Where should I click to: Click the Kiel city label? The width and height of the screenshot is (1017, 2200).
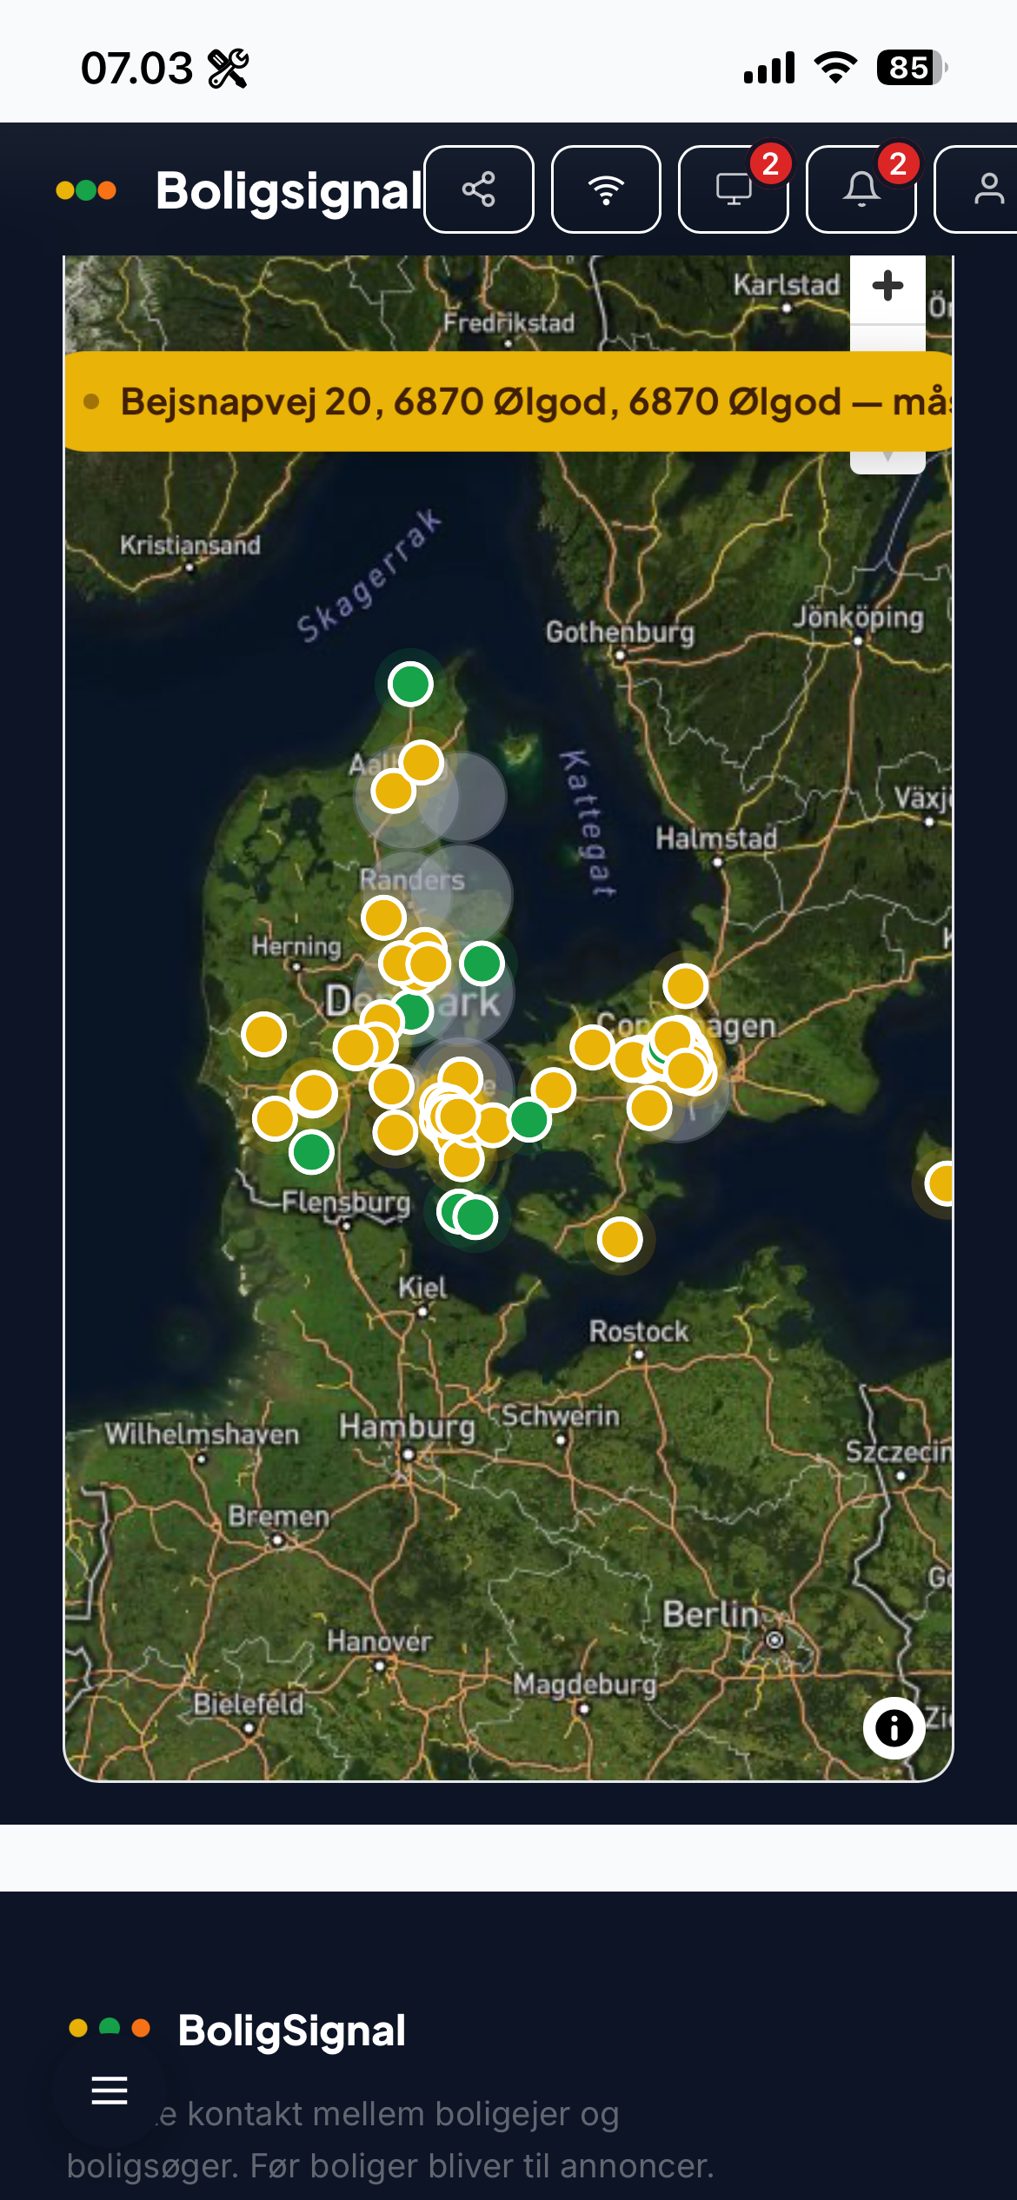[422, 1287]
